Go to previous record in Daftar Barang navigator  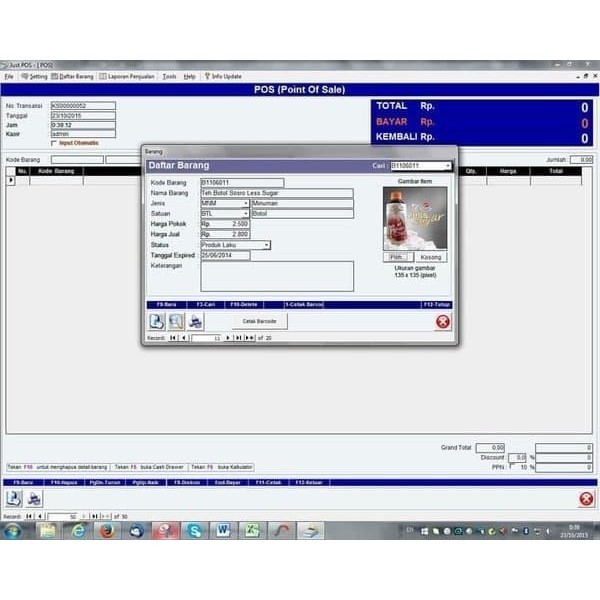pos(184,338)
